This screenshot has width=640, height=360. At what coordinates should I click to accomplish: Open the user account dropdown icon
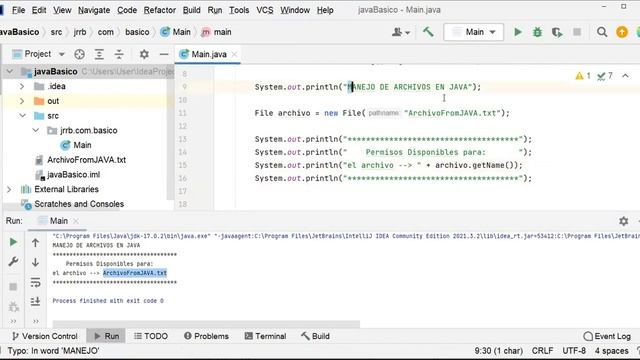(400, 32)
